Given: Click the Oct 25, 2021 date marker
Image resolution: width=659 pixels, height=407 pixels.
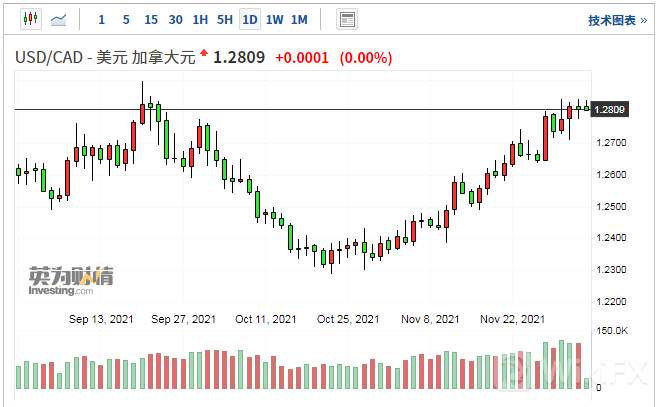Looking at the screenshot, I should click(x=348, y=319).
